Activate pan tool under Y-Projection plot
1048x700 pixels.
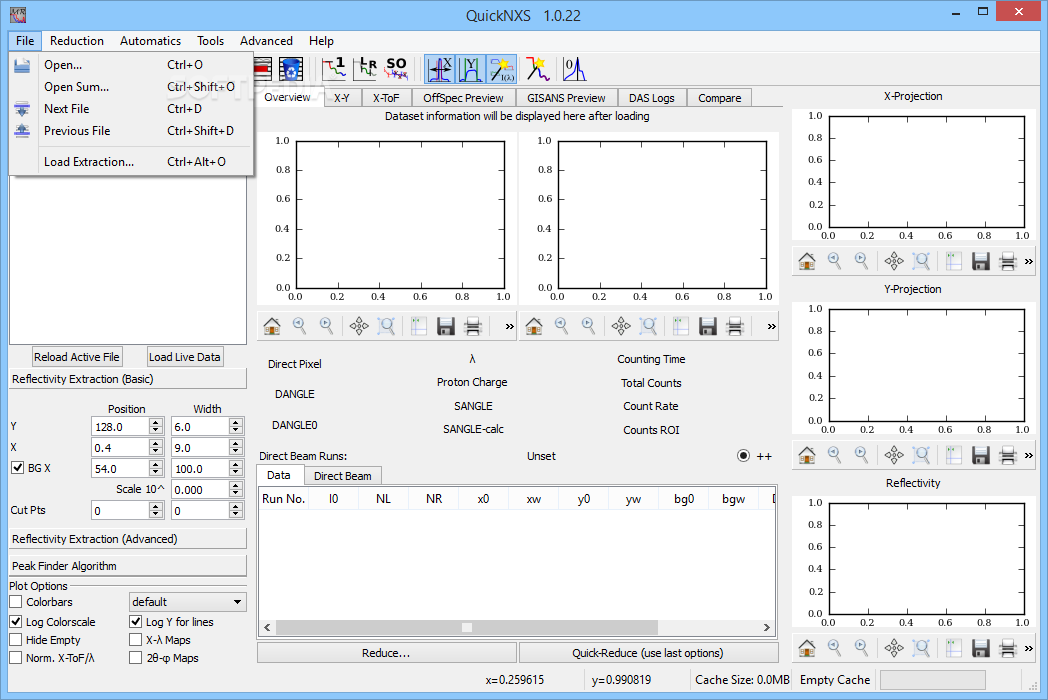click(x=894, y=455)
